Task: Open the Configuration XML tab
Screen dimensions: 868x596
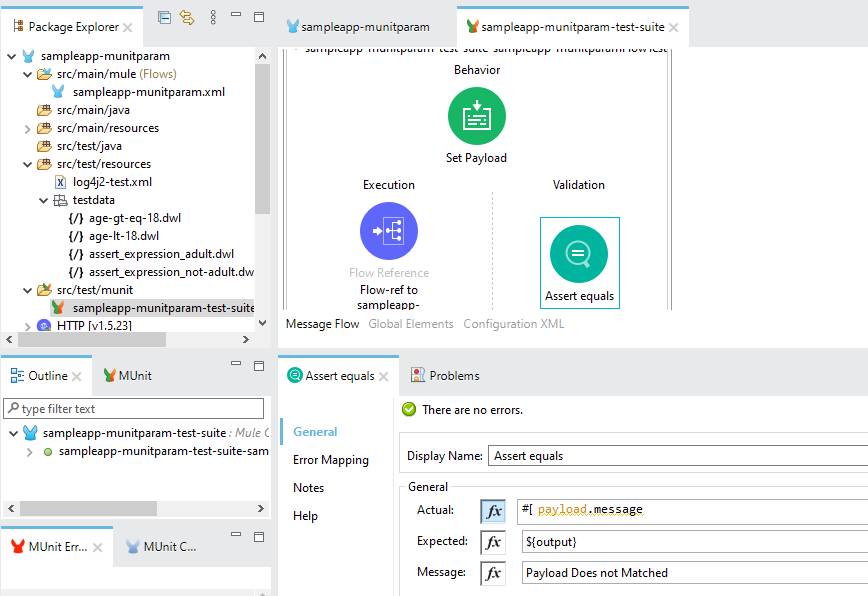Action: coord(513,324)
